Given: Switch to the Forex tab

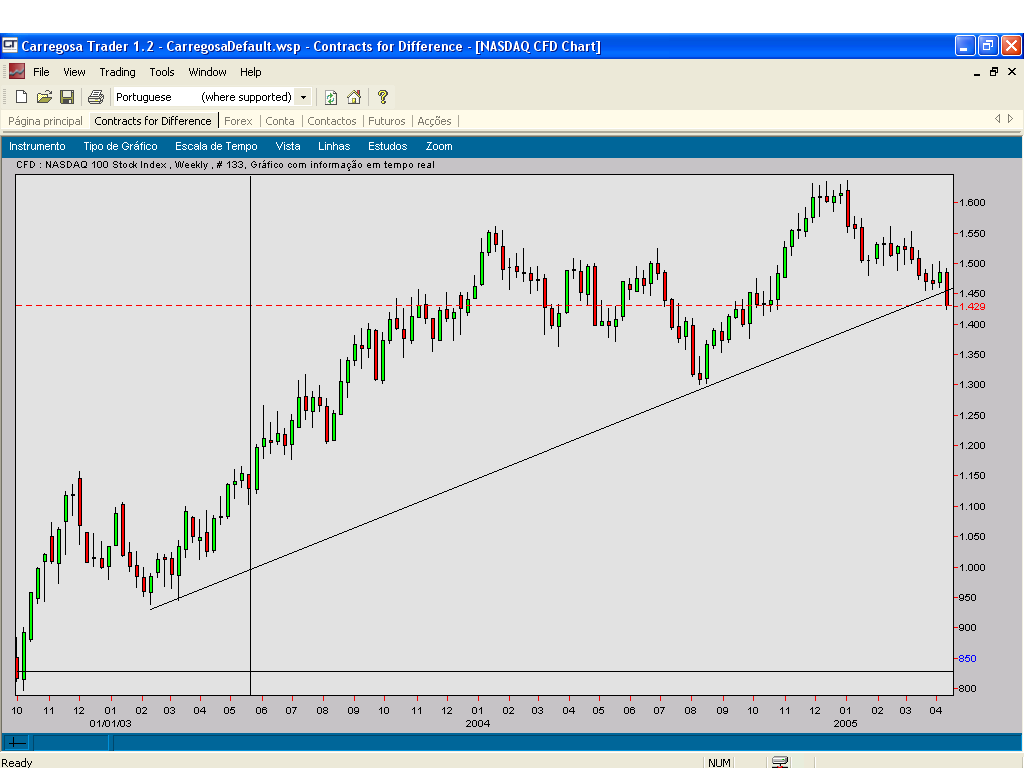Looking at the screenshot, I should point(238,121).
